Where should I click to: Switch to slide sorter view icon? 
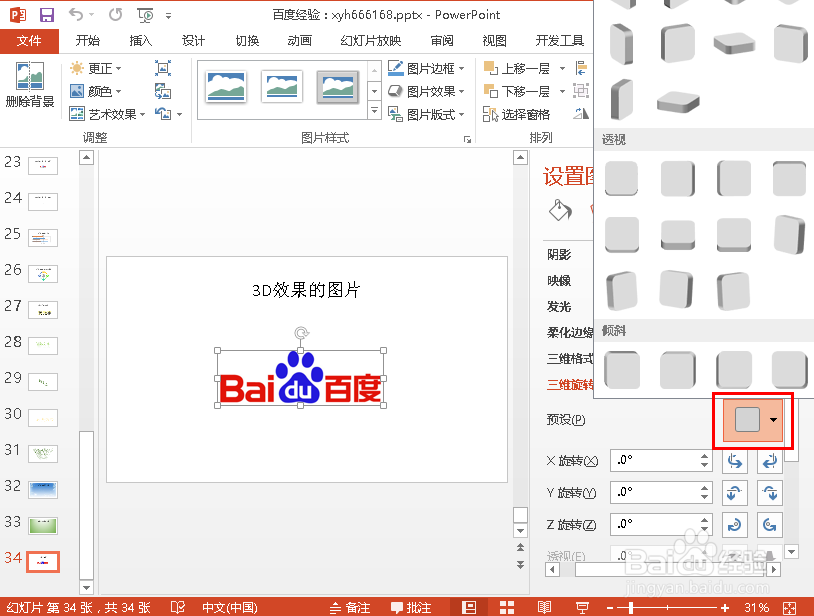click(507, 607)
